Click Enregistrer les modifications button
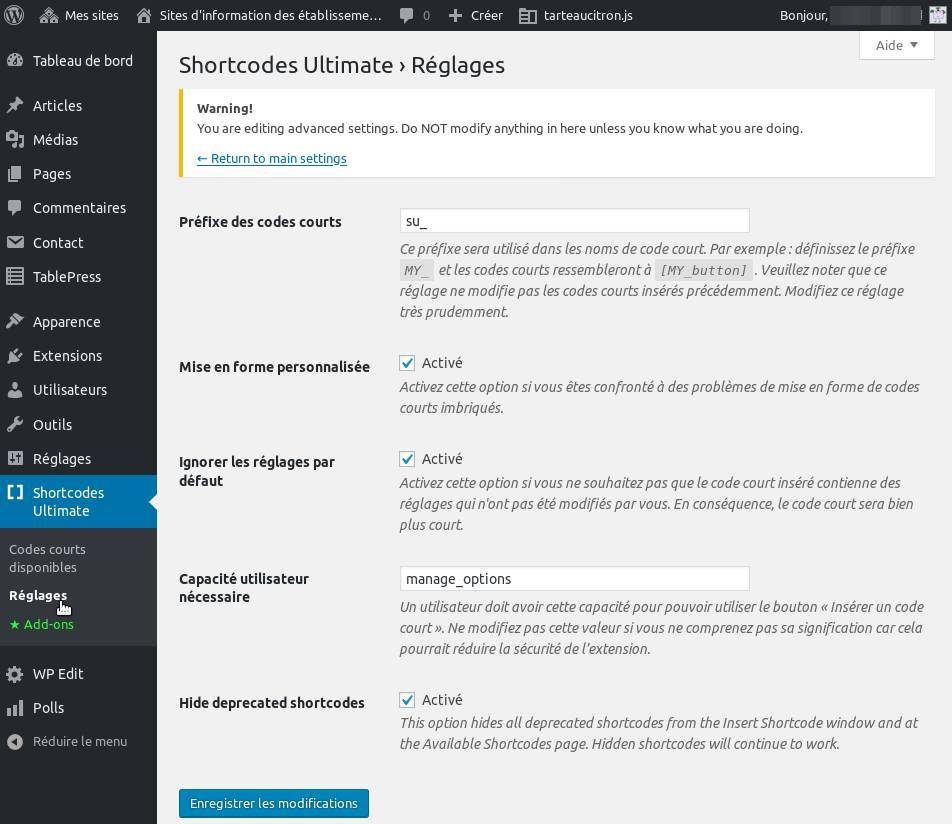 (x=273, y=803)
